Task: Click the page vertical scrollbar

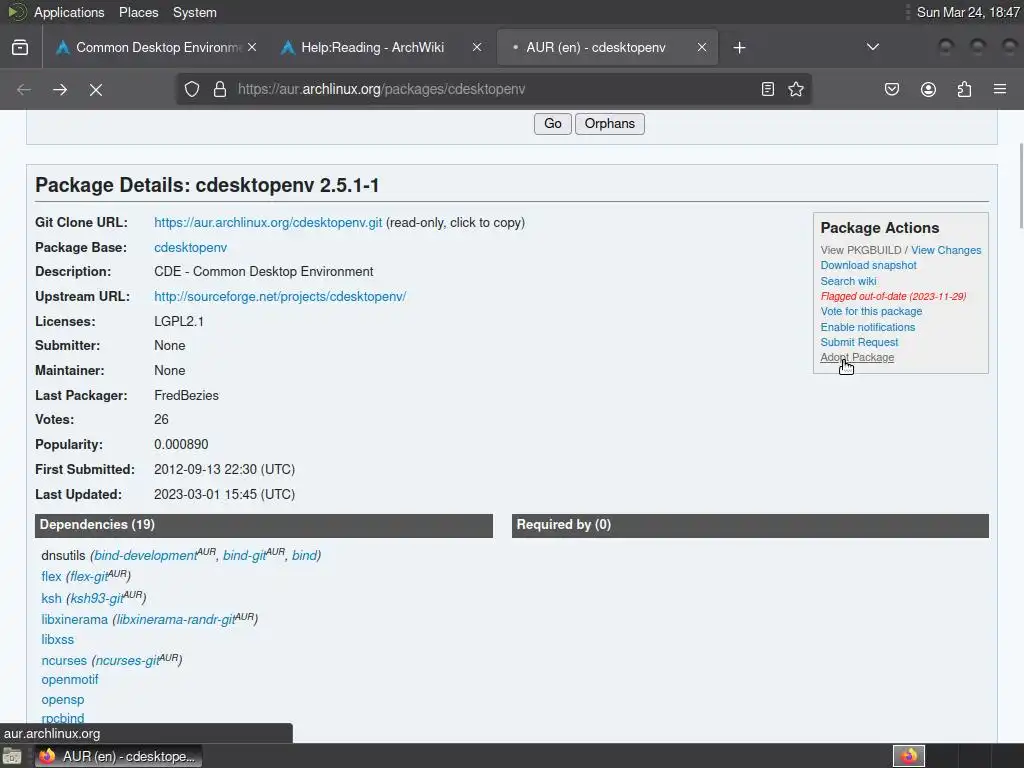Action: [x=1021, y=186]
